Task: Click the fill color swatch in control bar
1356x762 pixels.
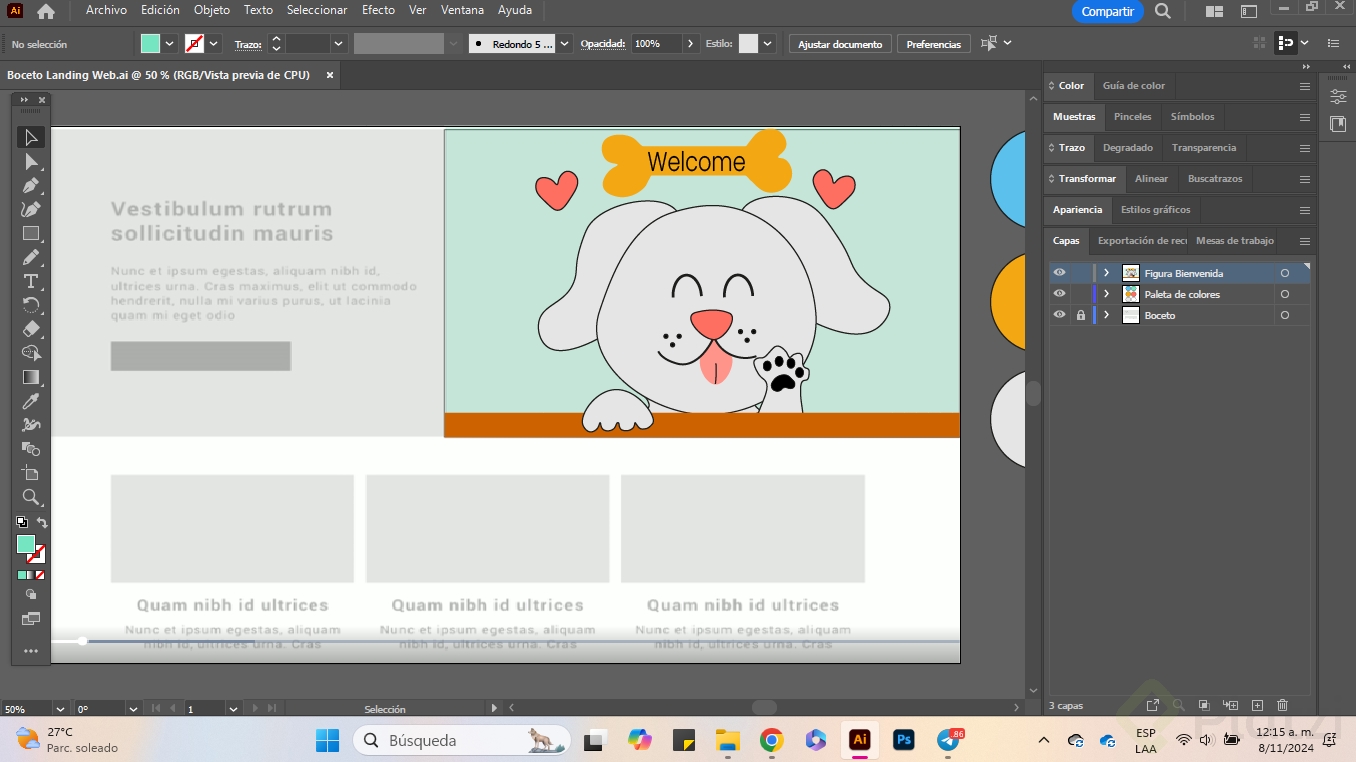Action: [x=150, y=44]
